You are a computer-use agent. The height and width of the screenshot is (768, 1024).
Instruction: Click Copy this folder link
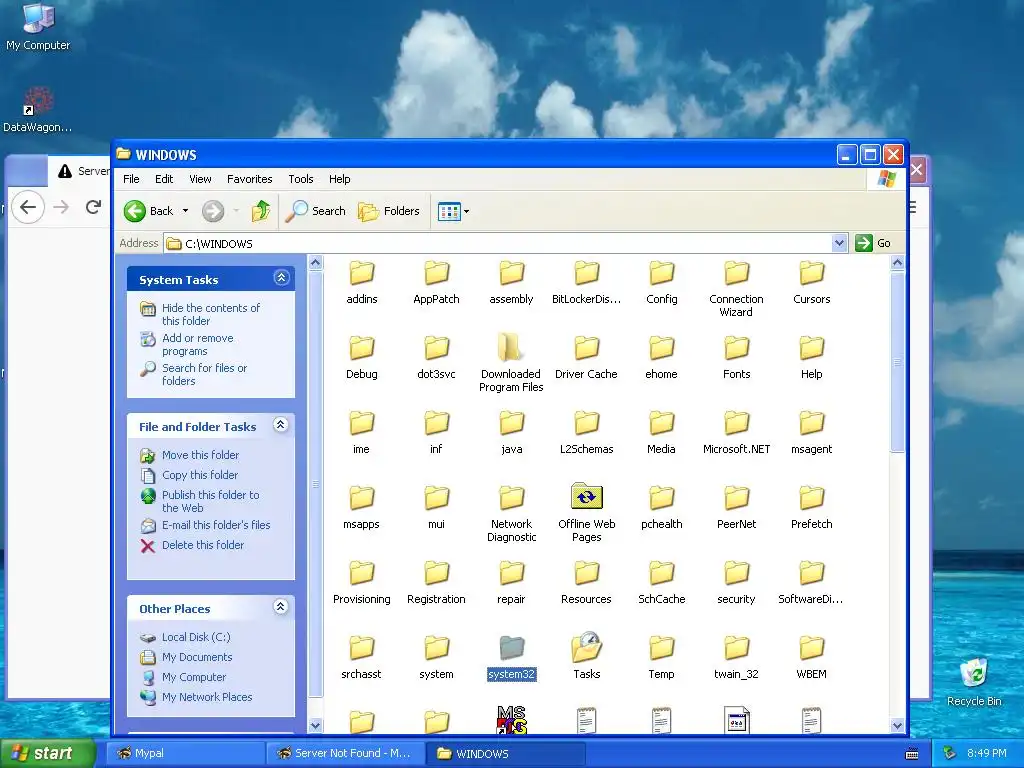199,475
